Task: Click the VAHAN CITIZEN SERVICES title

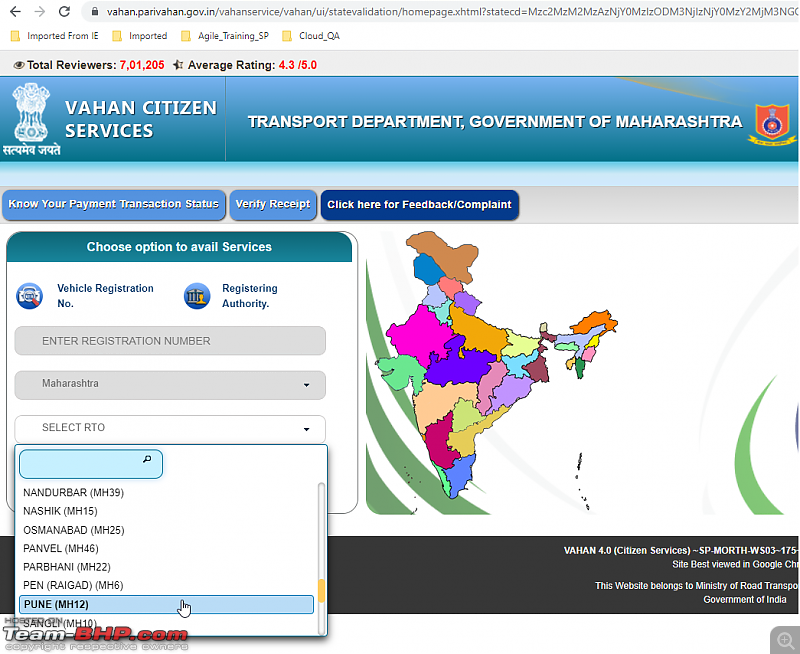Action: 141,119
